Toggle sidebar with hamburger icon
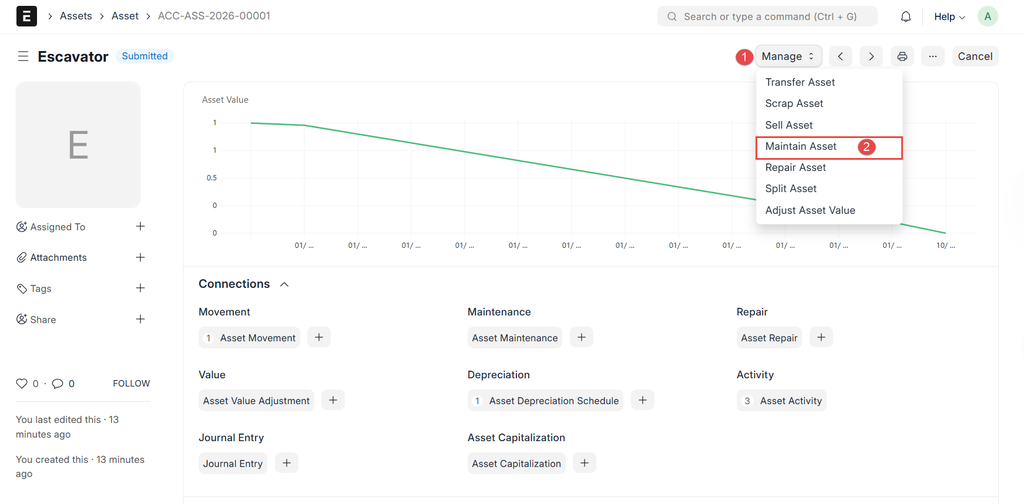 click(x=23, y=57)
